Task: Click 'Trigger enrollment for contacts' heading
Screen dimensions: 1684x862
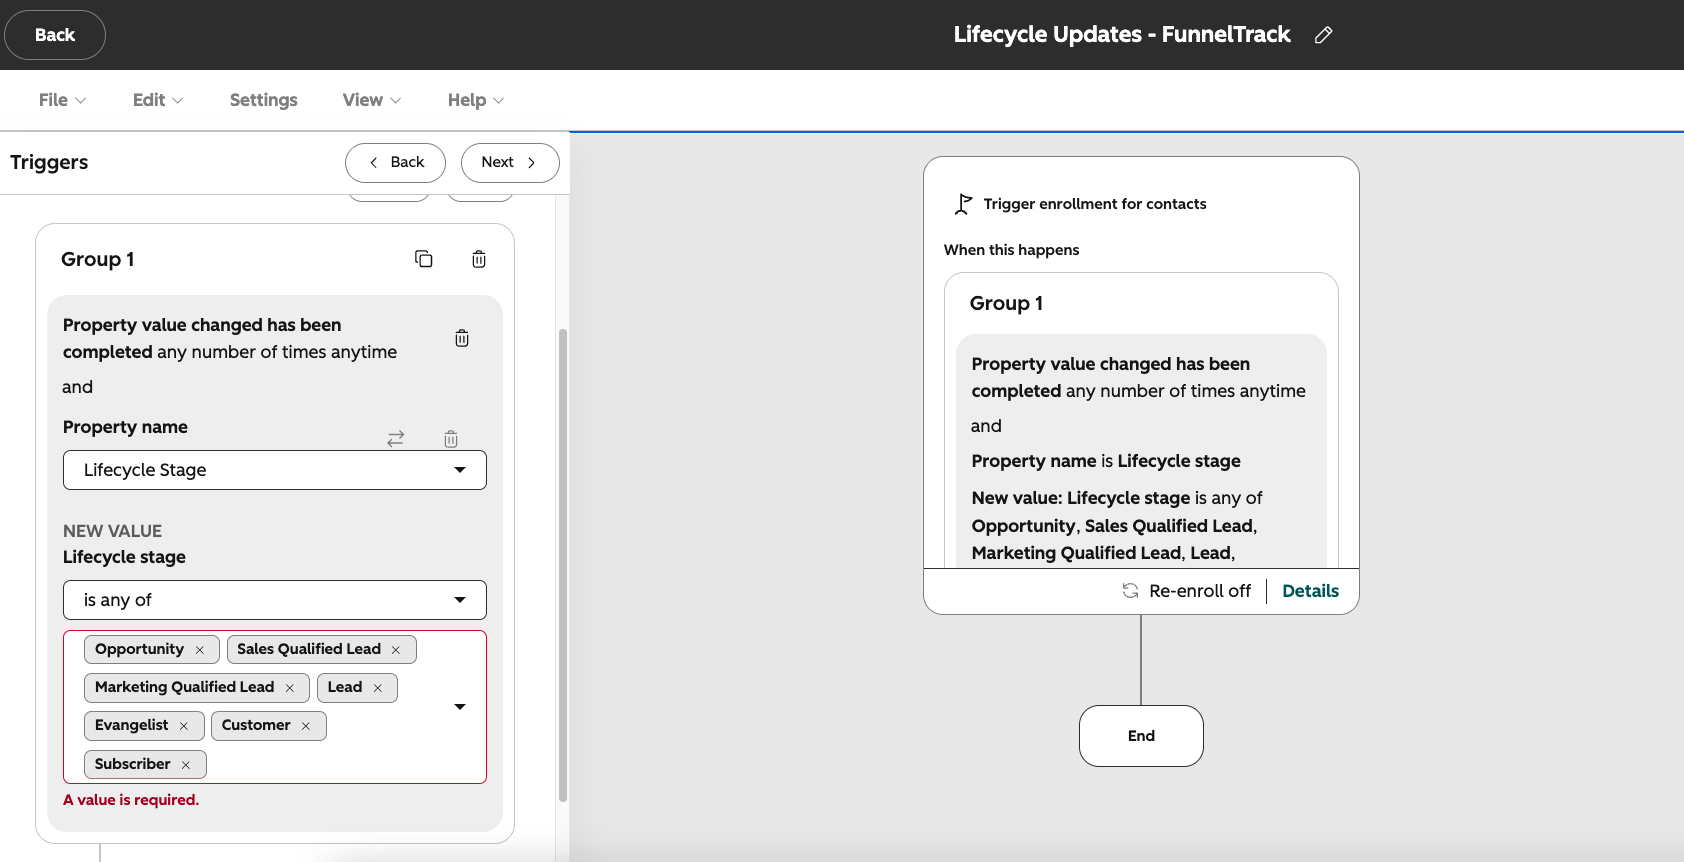Action: 1095,204
